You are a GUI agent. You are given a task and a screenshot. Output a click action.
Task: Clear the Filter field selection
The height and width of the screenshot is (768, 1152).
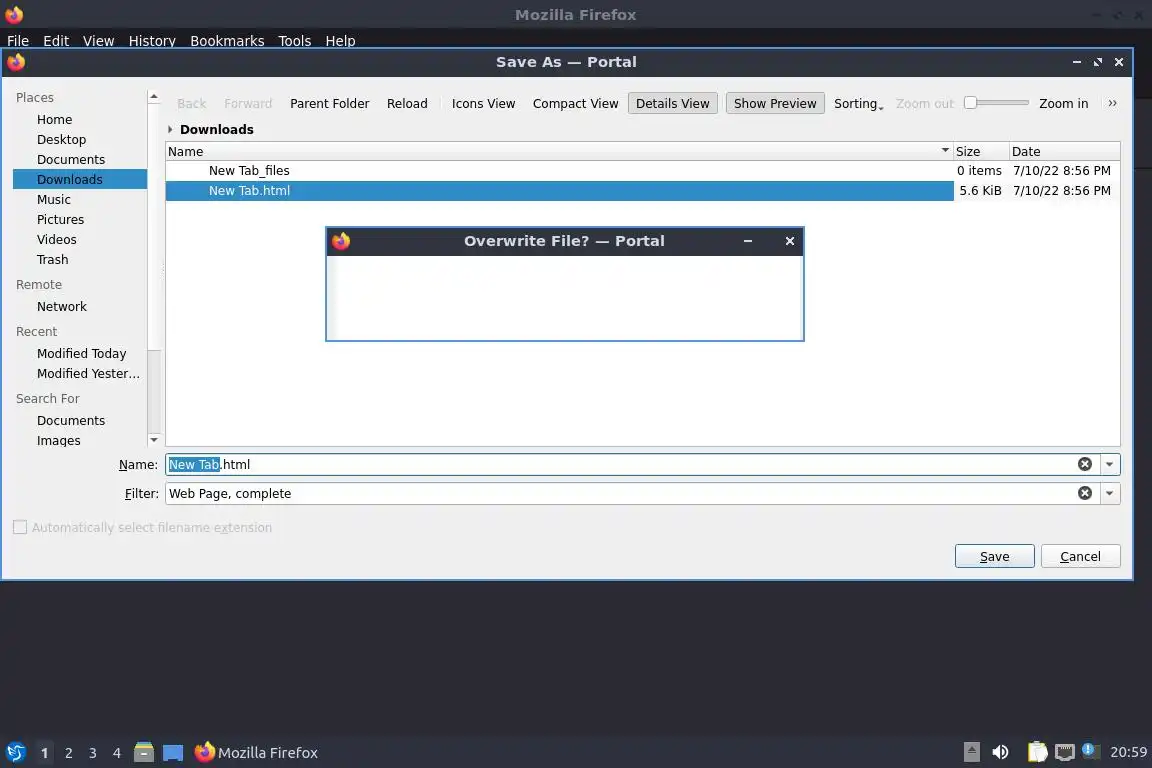(x=1084, y=493)
